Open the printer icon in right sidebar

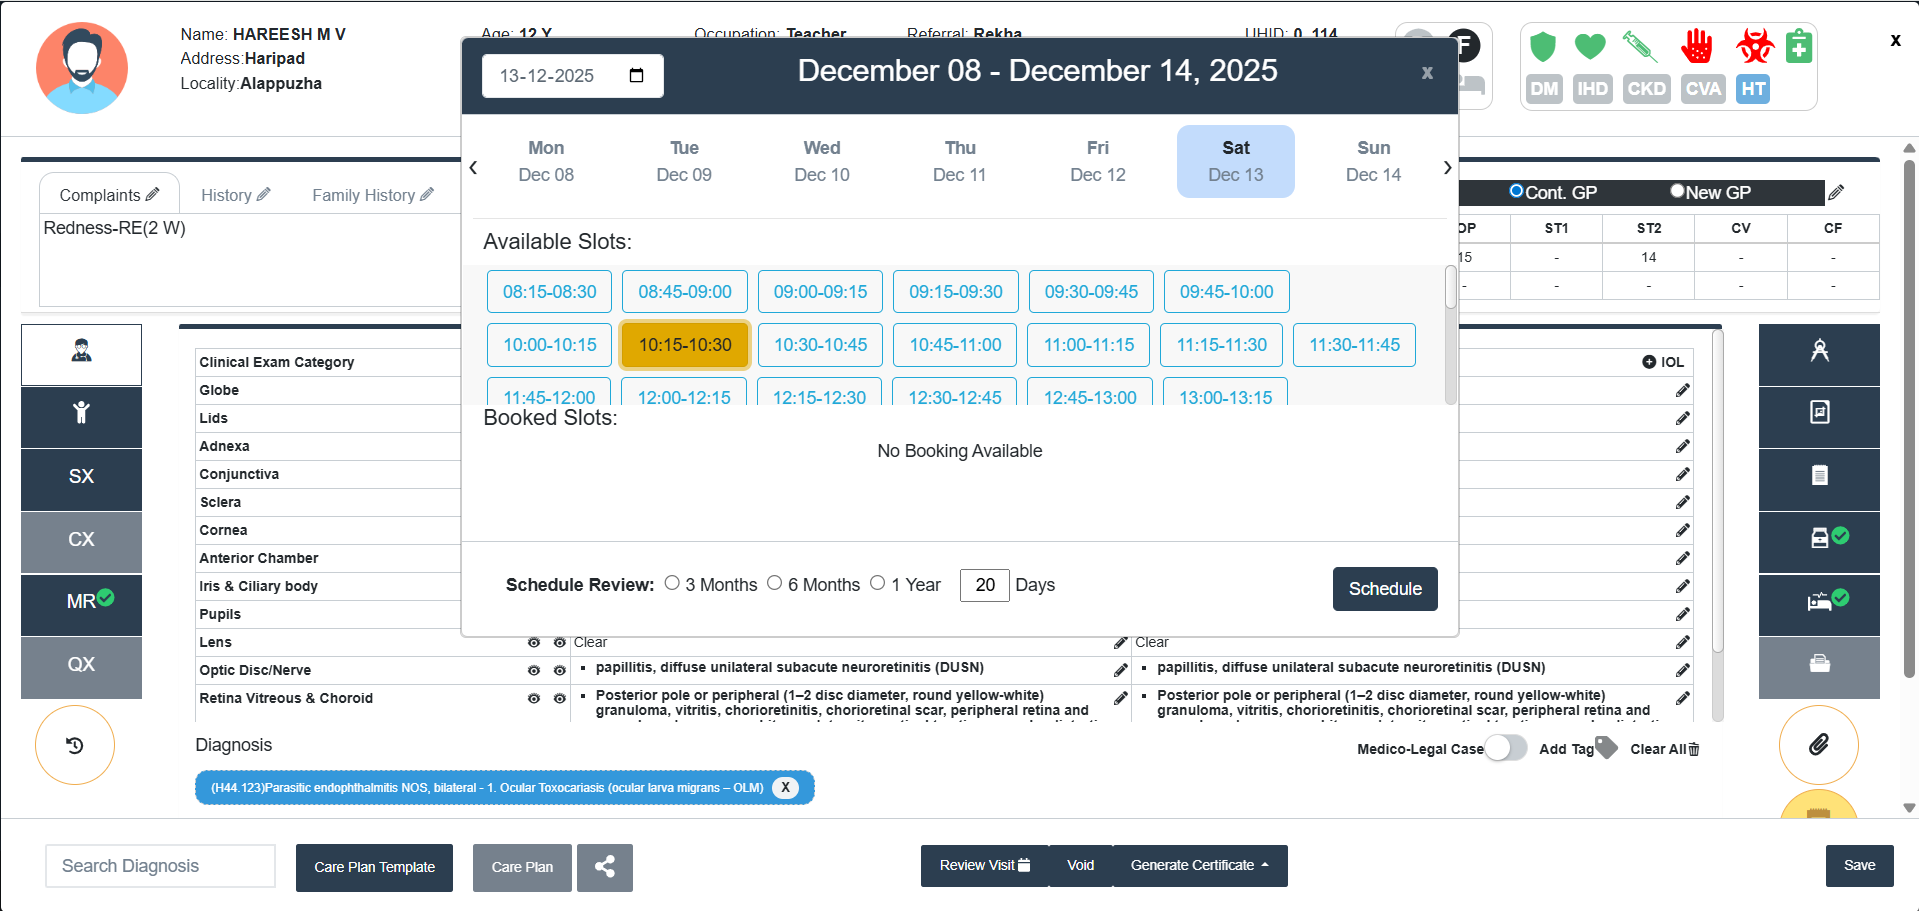(x=1819, y=664)
